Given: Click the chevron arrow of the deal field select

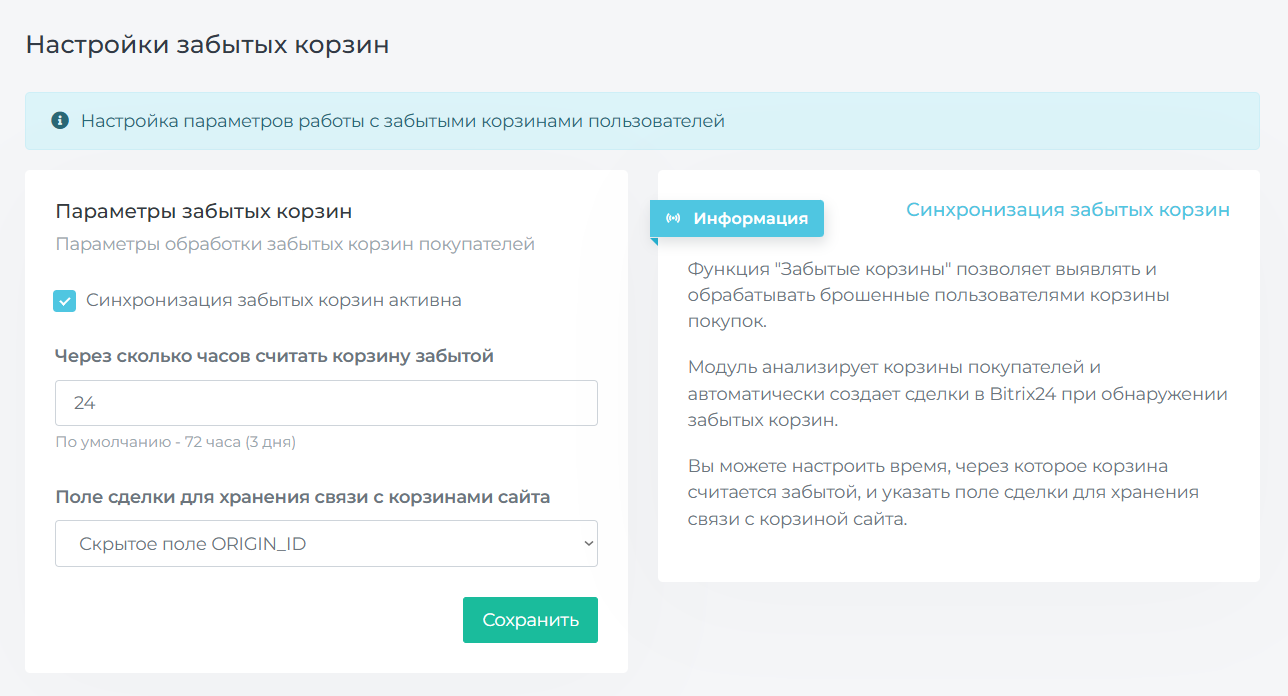Looking at the screenshot, I should [587, 544].
